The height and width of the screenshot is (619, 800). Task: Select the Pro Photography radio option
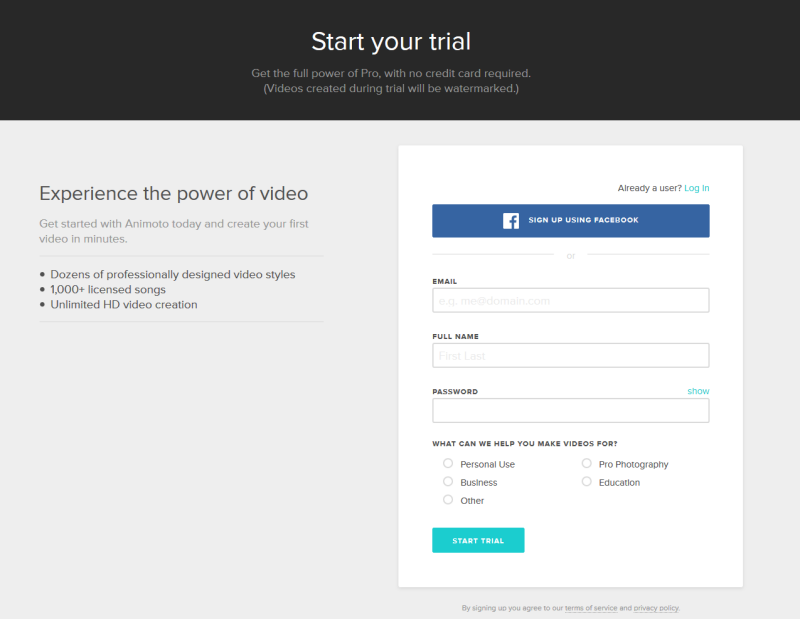point(587,463)
